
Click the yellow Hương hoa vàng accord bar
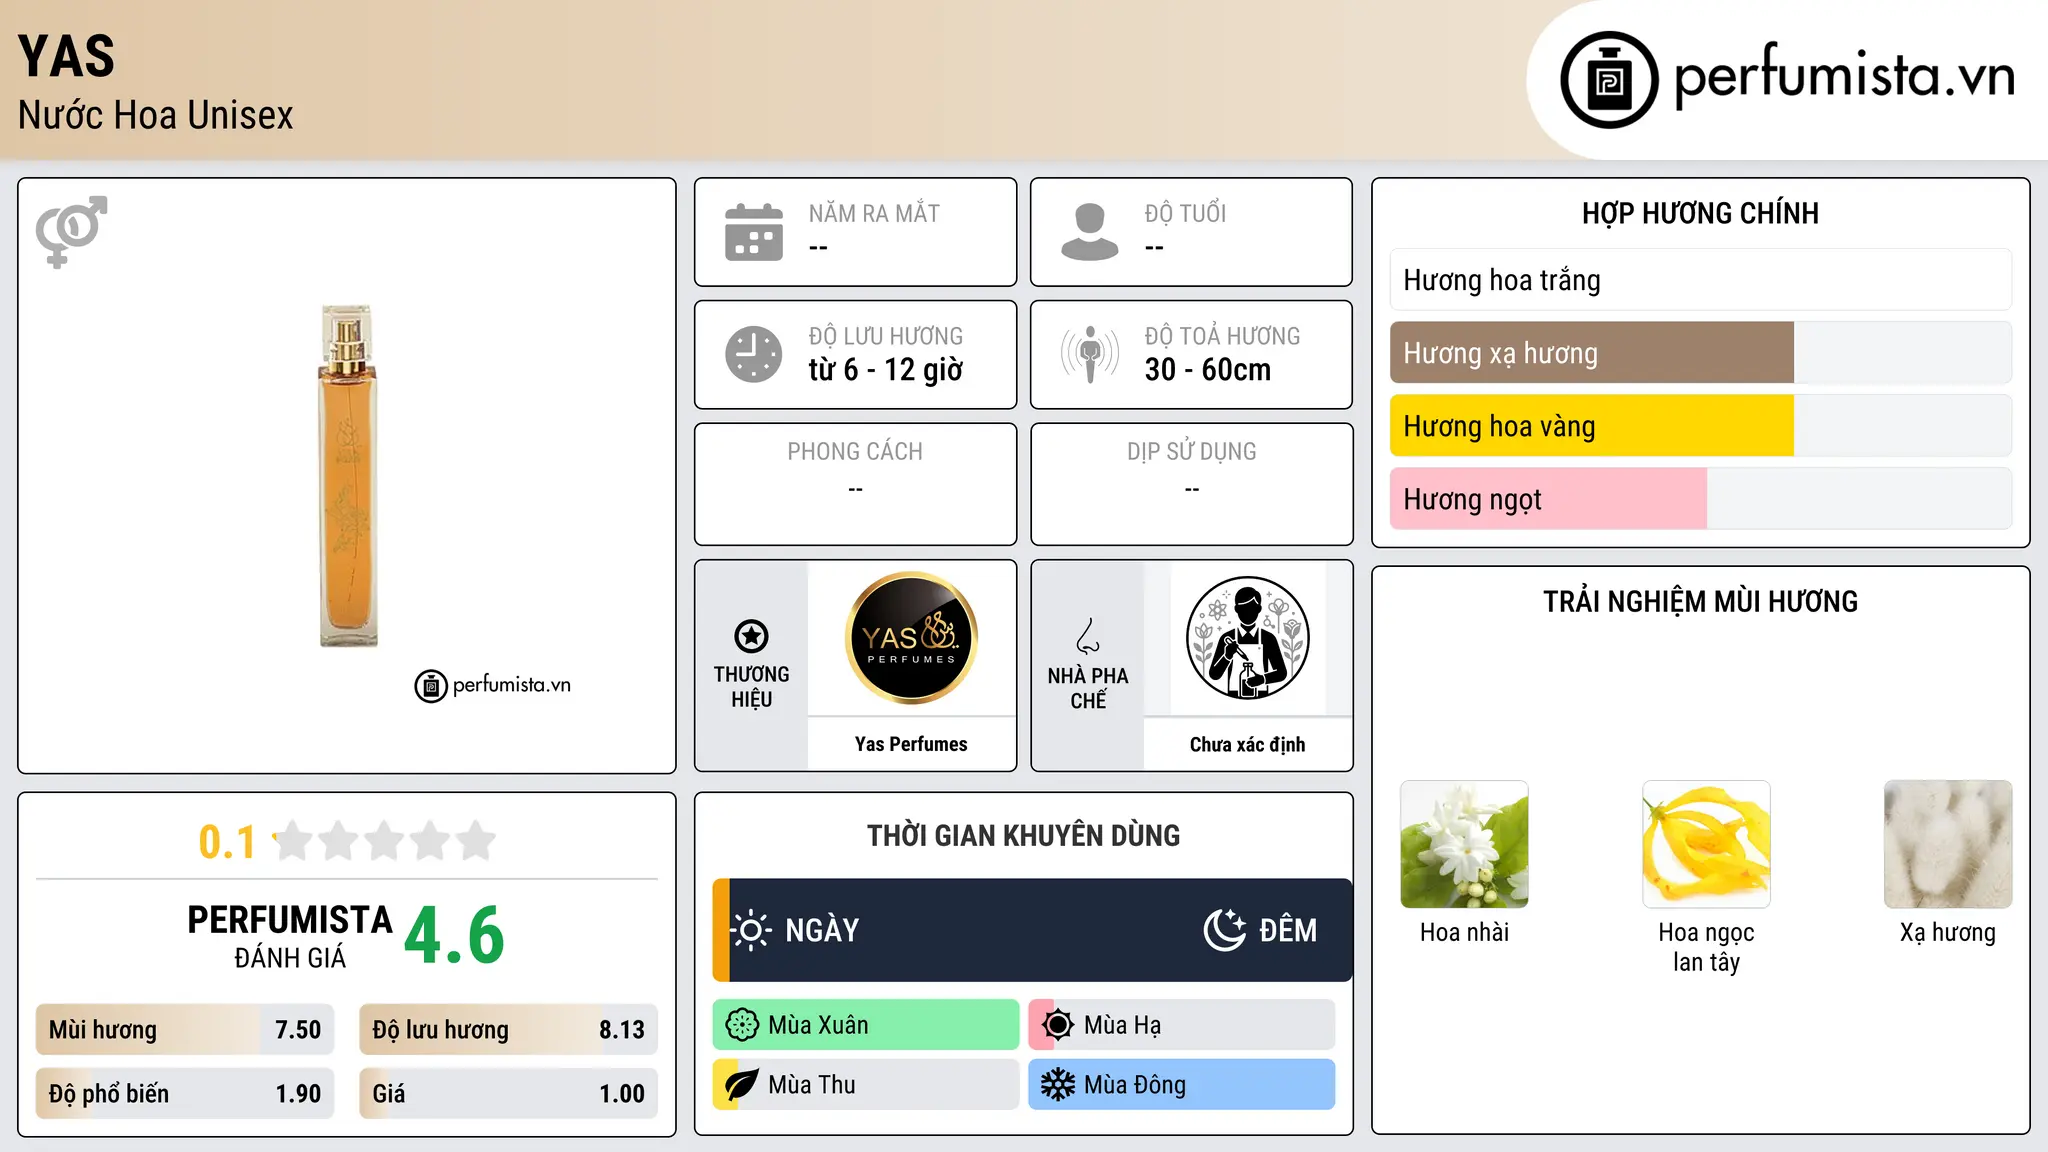[x=1701, y=426]
